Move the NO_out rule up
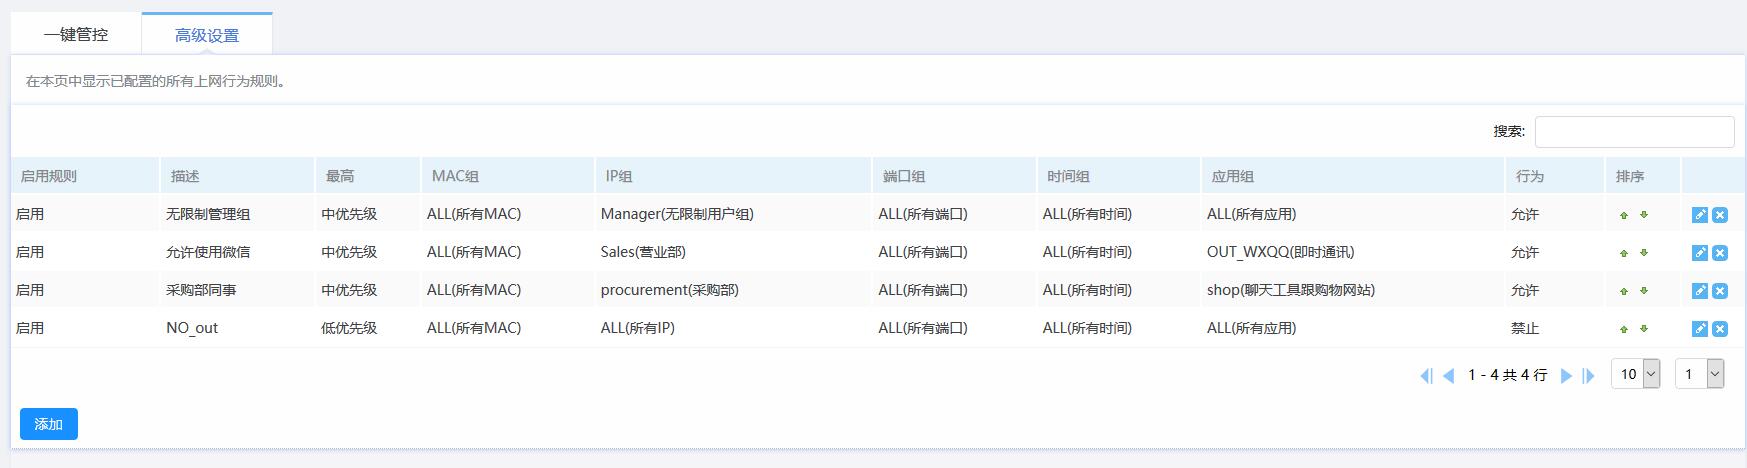The height and width of the screenshot is (468, 1747). (x=1624, y=329)
